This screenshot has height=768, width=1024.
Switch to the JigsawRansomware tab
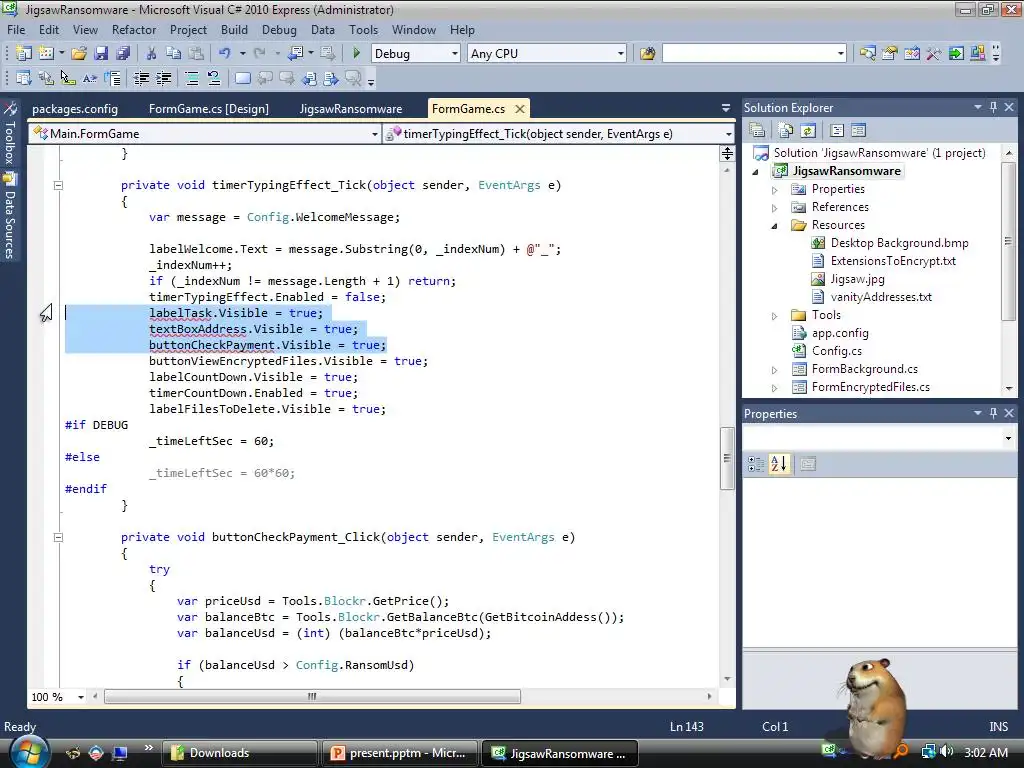351,108
